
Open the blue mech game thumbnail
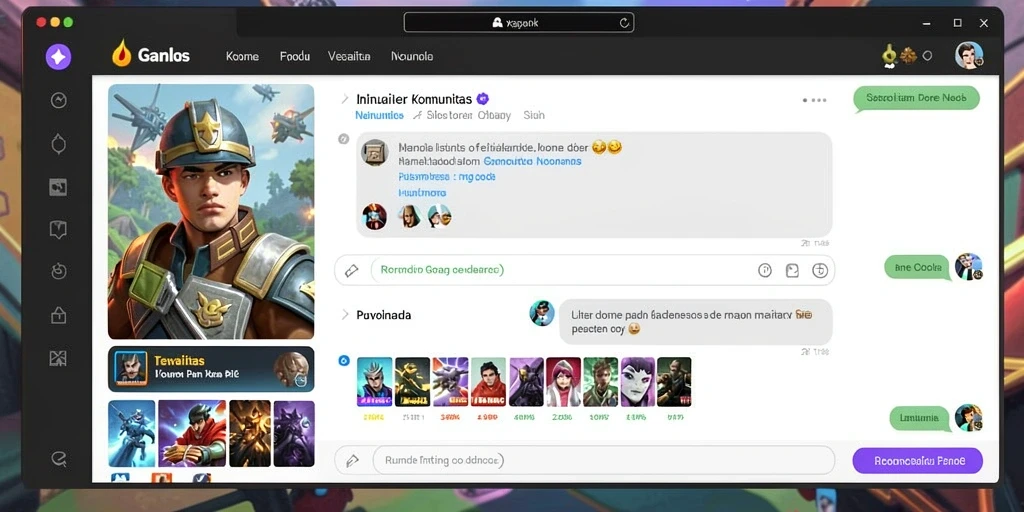click(x=131, y=434)
